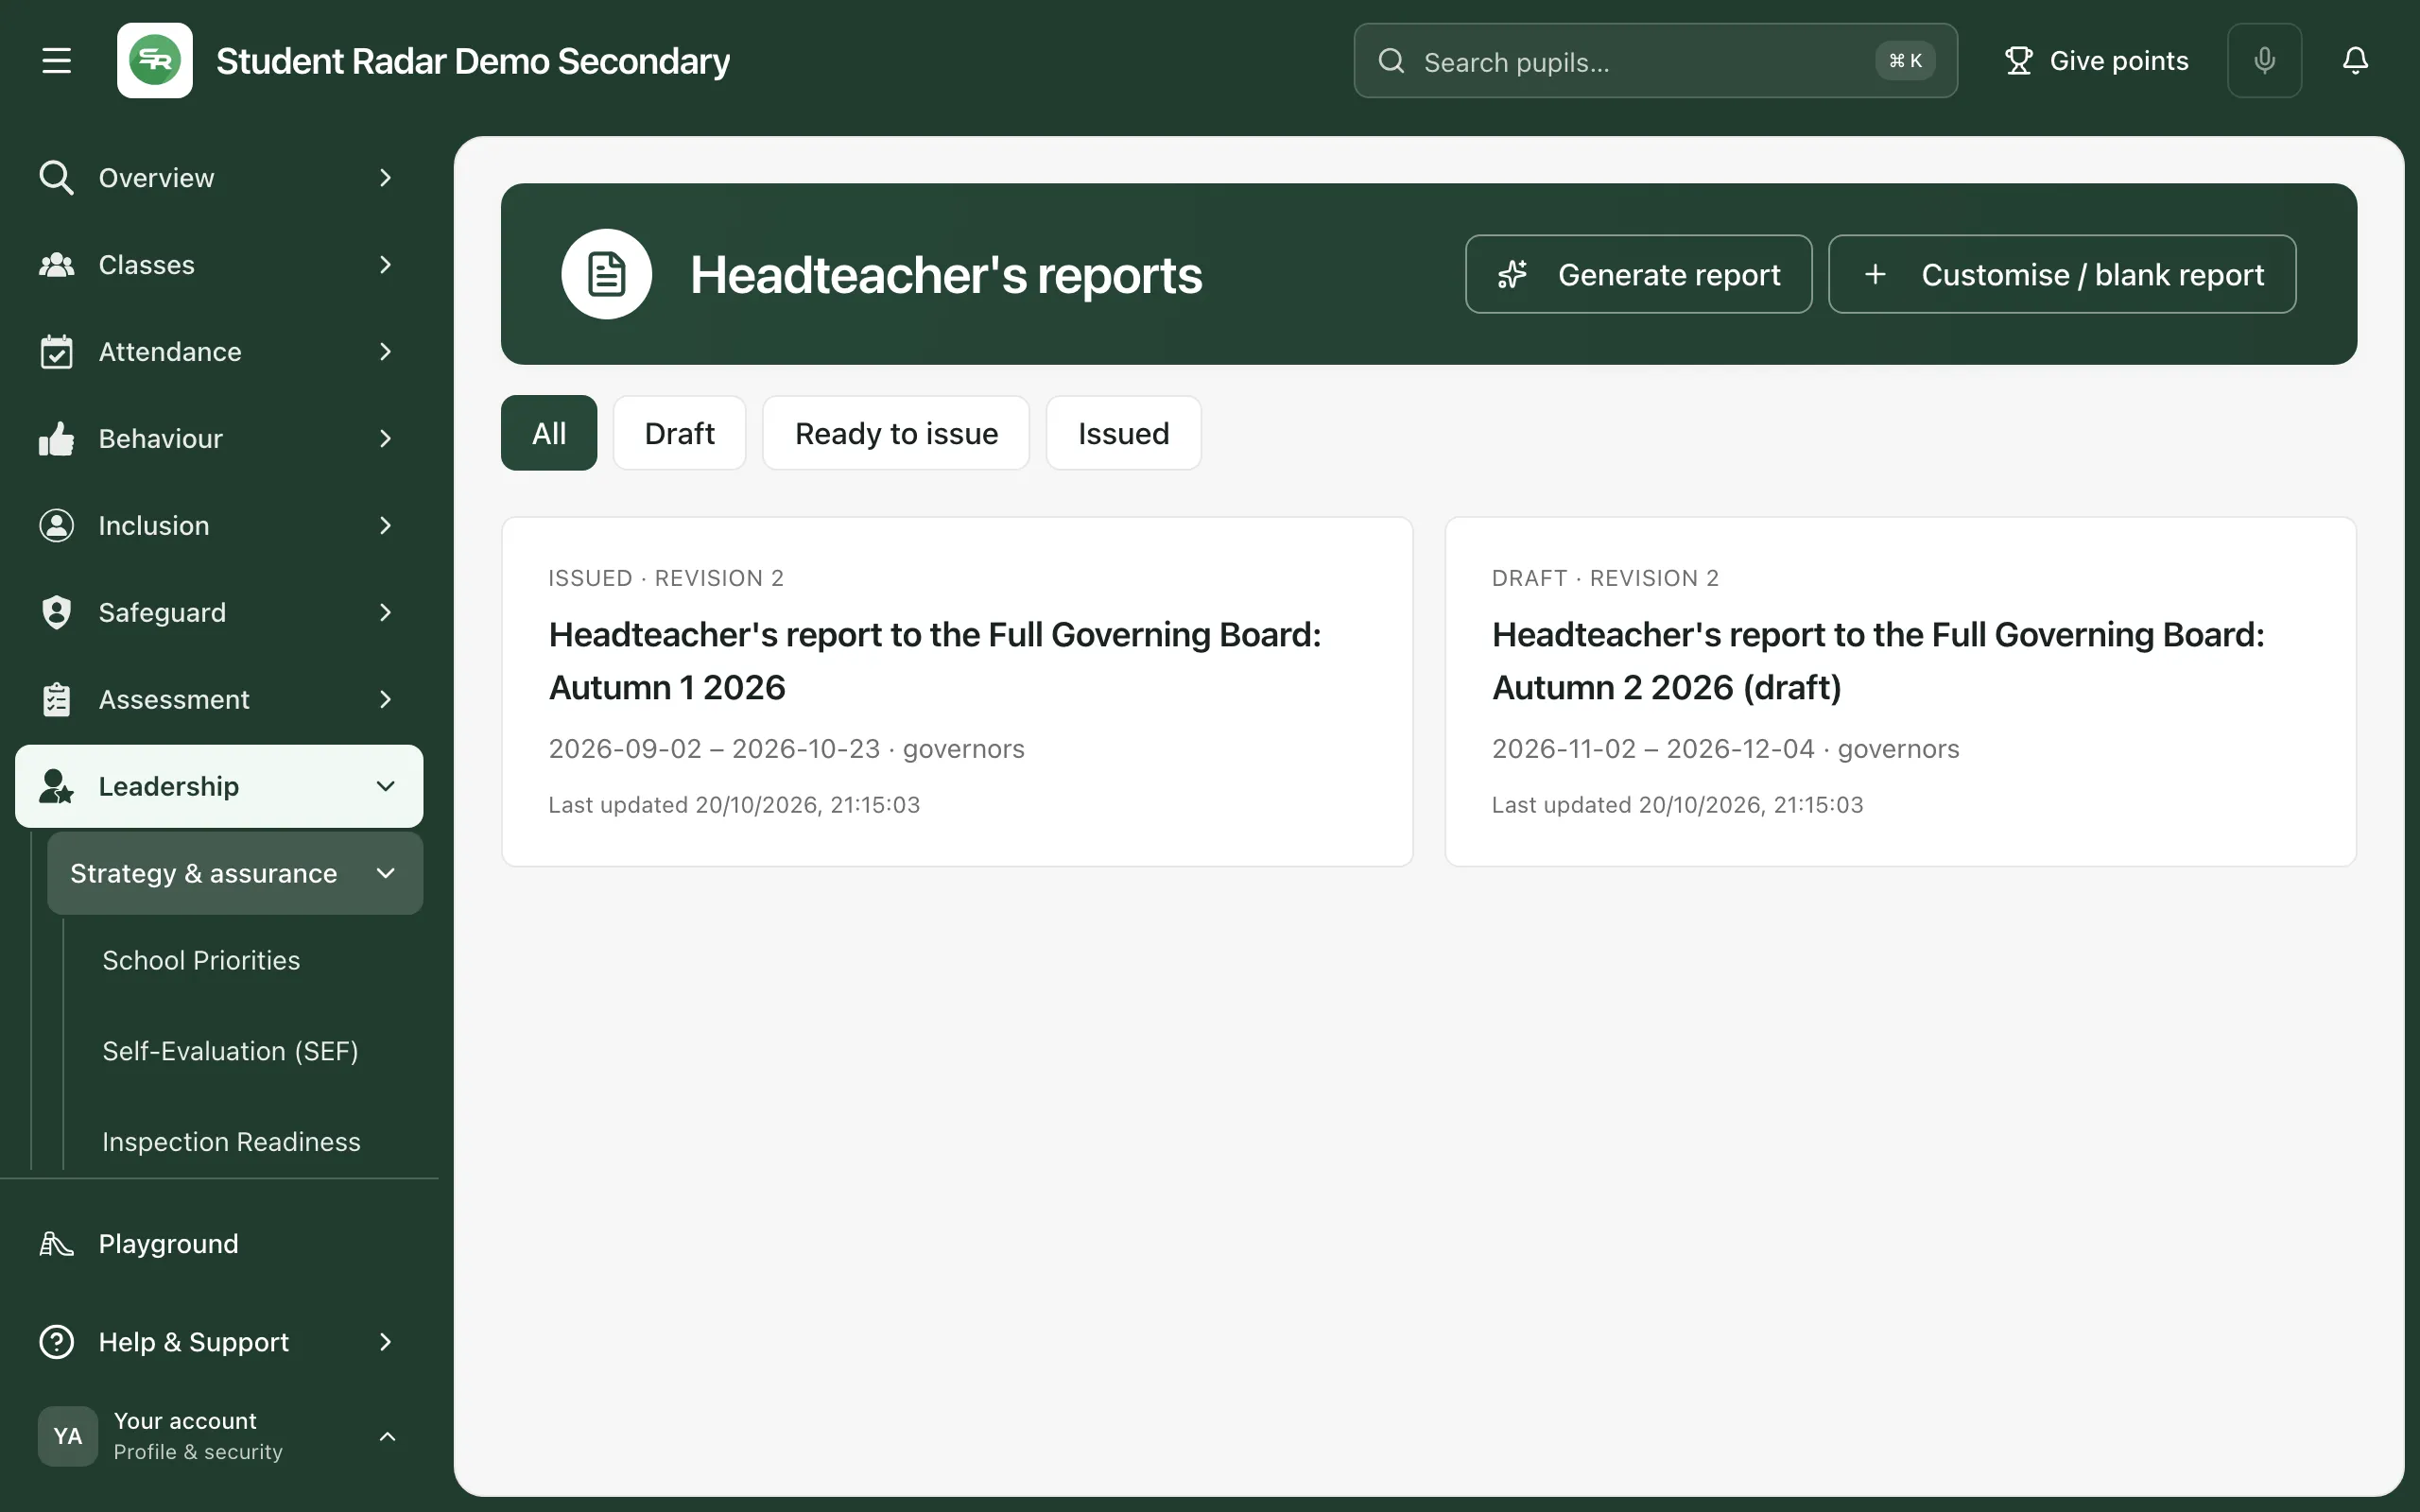The height and width of the screenshot is (1512, 2420).
Task: Click the Safeguard shield icon
Action: point(56,613)
